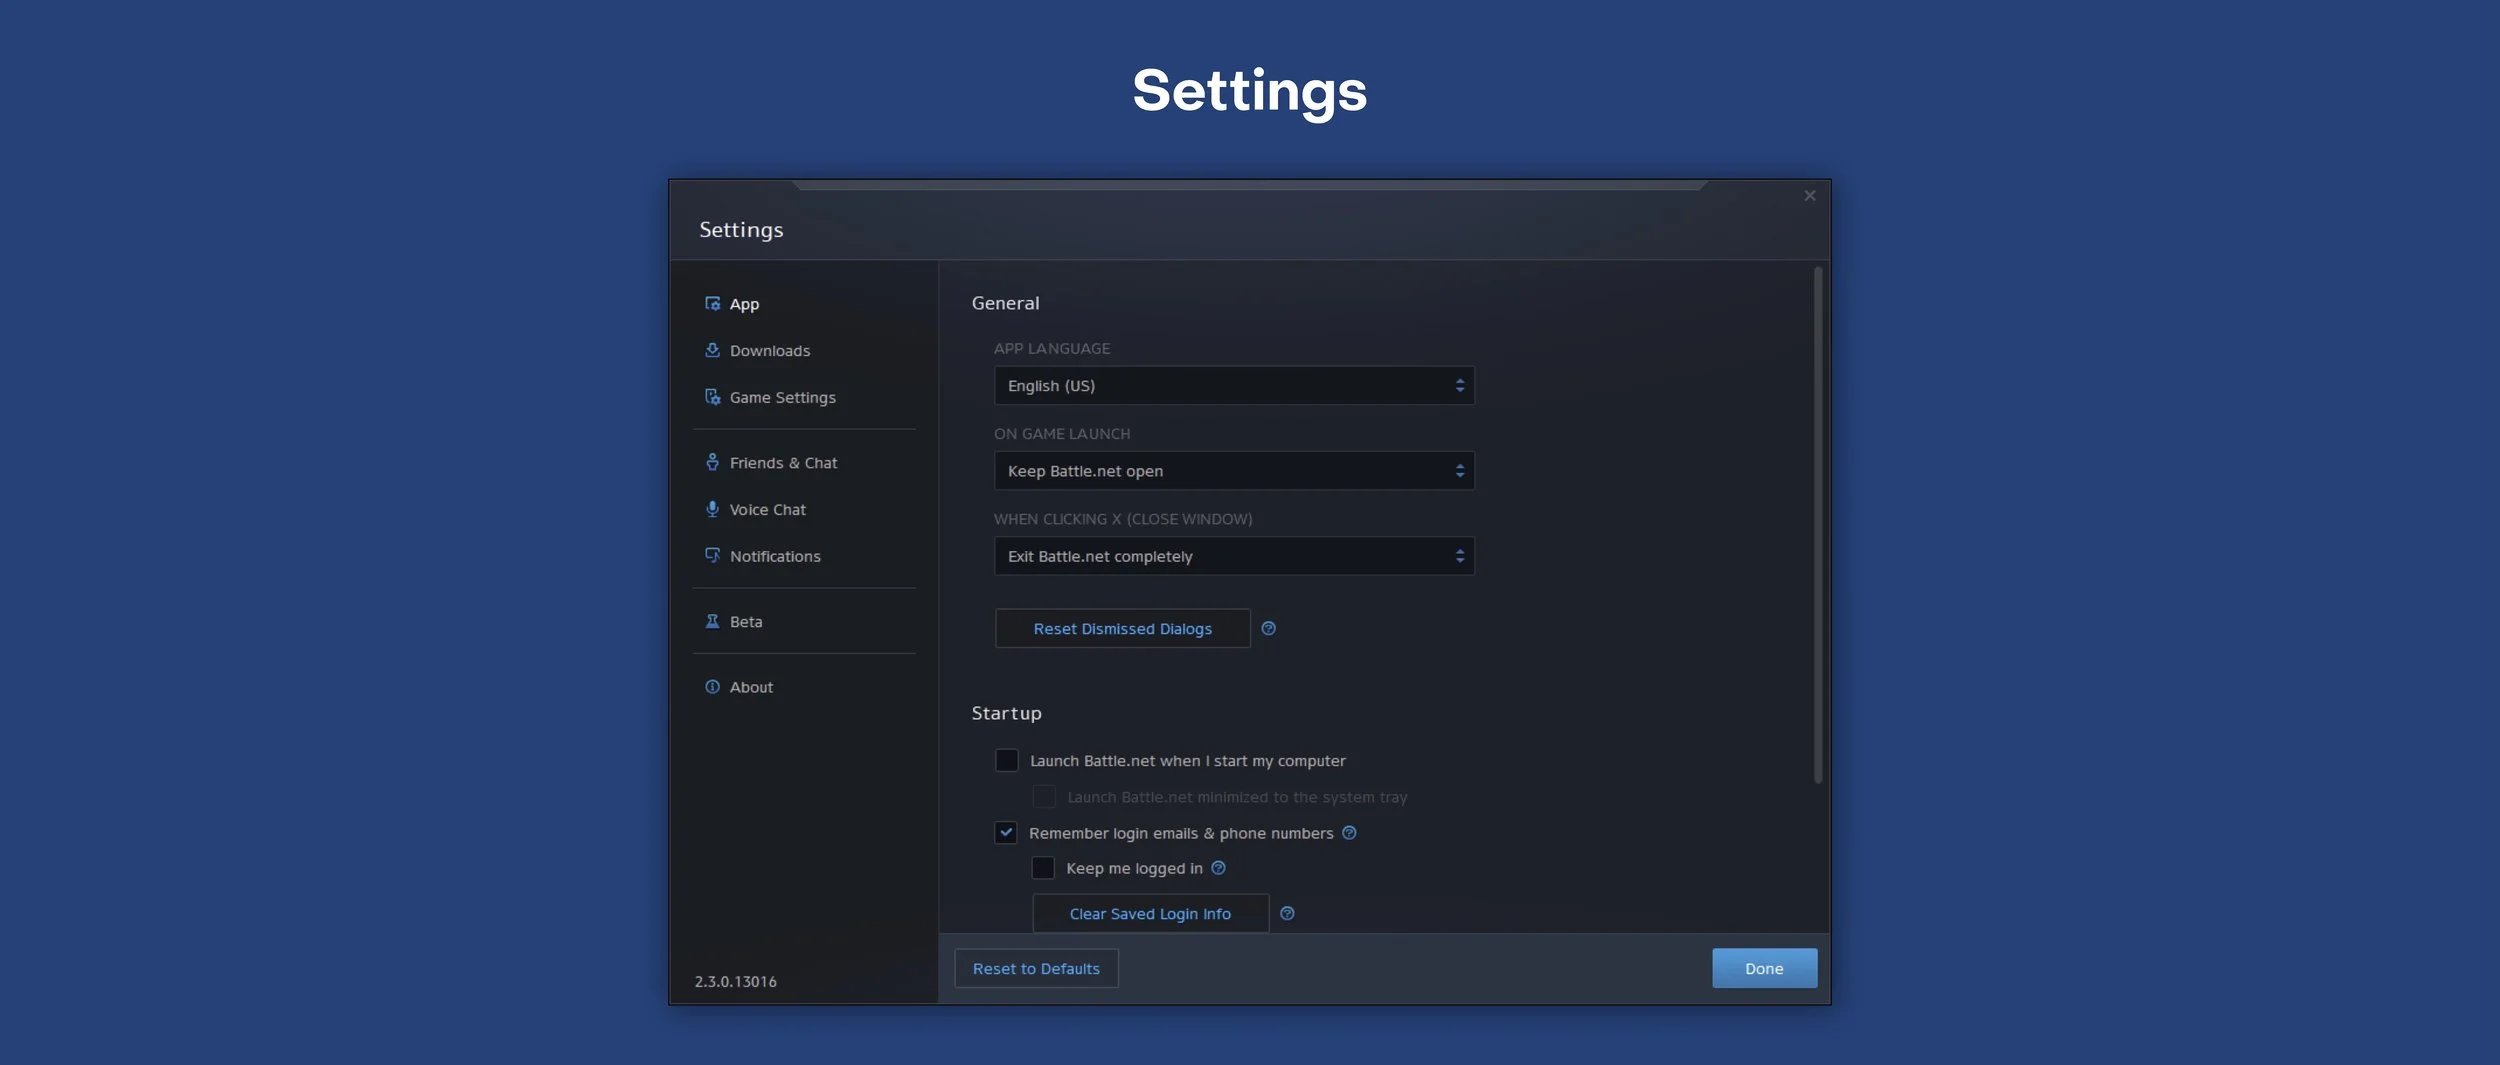Viewport: 2500px width, 1065px height.
Task: Open help icon beside Remember login emails
Action: tap(1349, 833)
